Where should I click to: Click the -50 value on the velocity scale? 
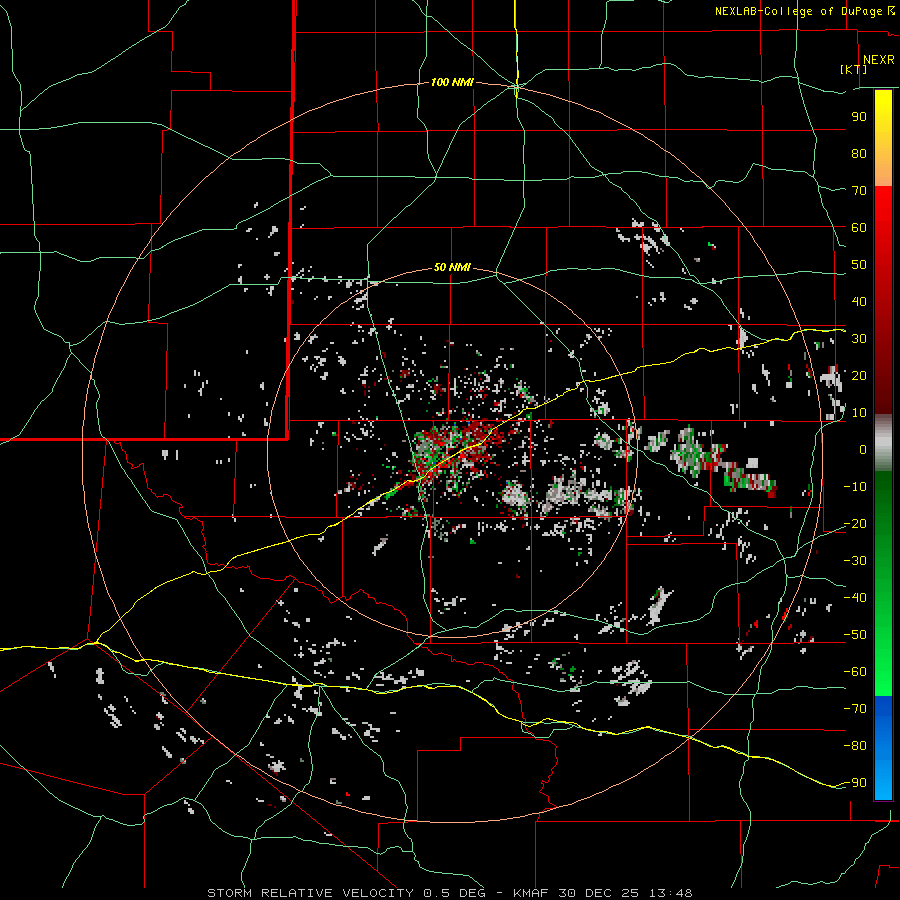tap(855, 635)
